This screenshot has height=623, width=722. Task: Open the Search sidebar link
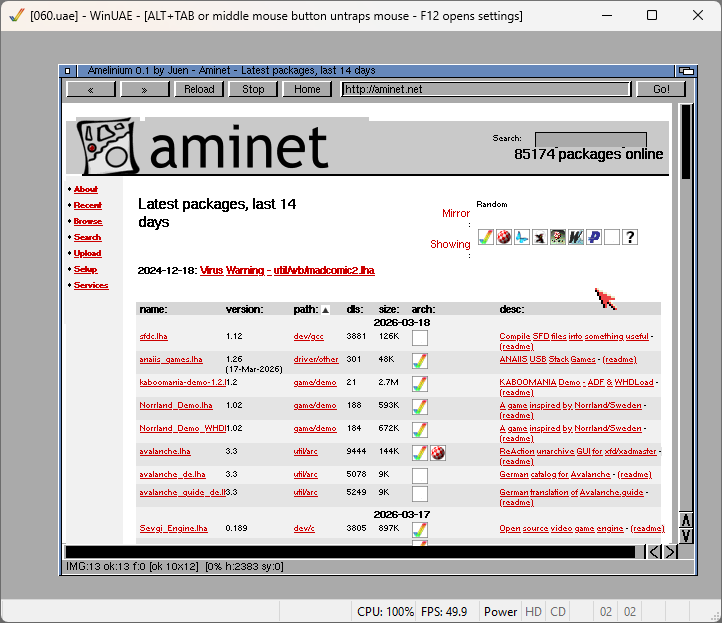[87, 237]
